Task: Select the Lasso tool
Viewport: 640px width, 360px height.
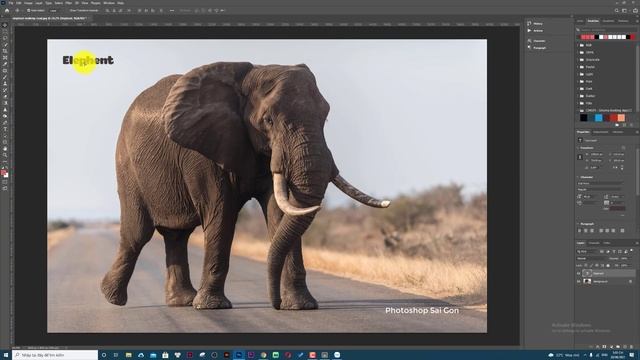Action: point(5,38)
